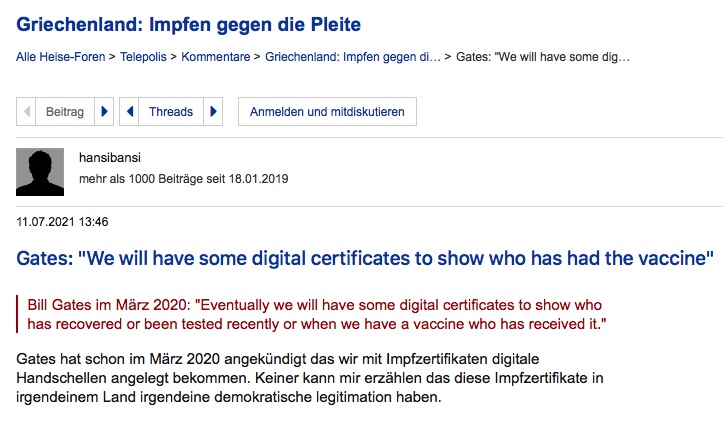This screenshot has width=723, height=425.
Task: Click the blue post heading about digital certificates
Action: coord(365,258)
